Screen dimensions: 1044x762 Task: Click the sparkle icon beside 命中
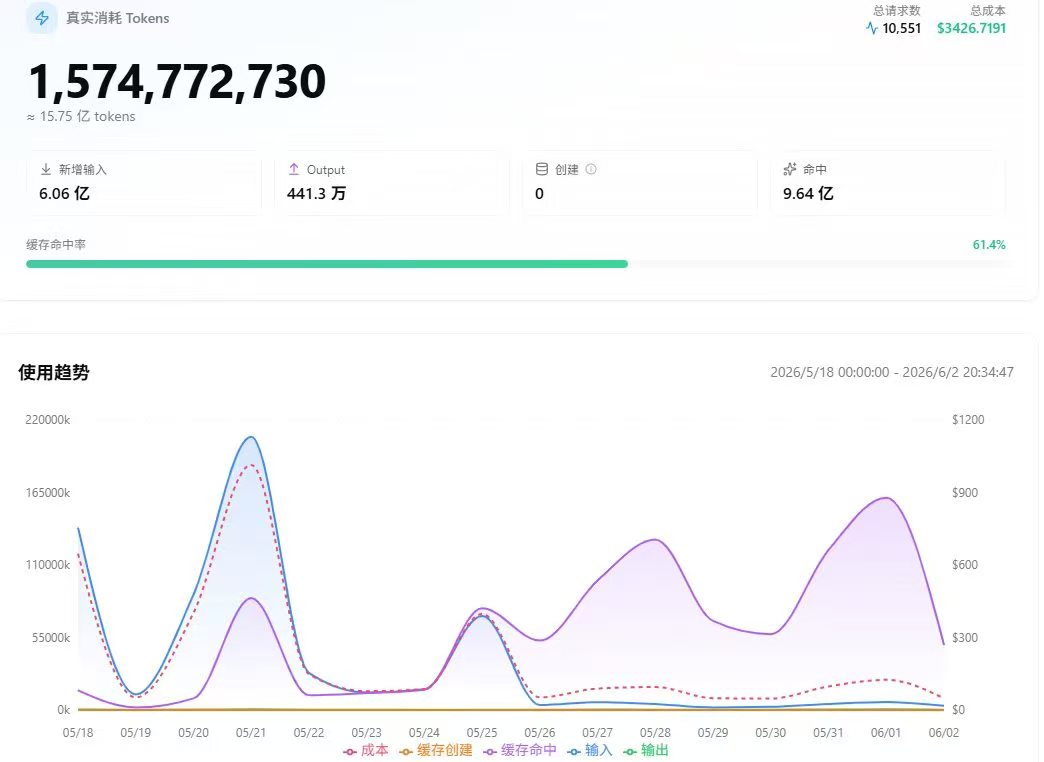tap(790, 169)
